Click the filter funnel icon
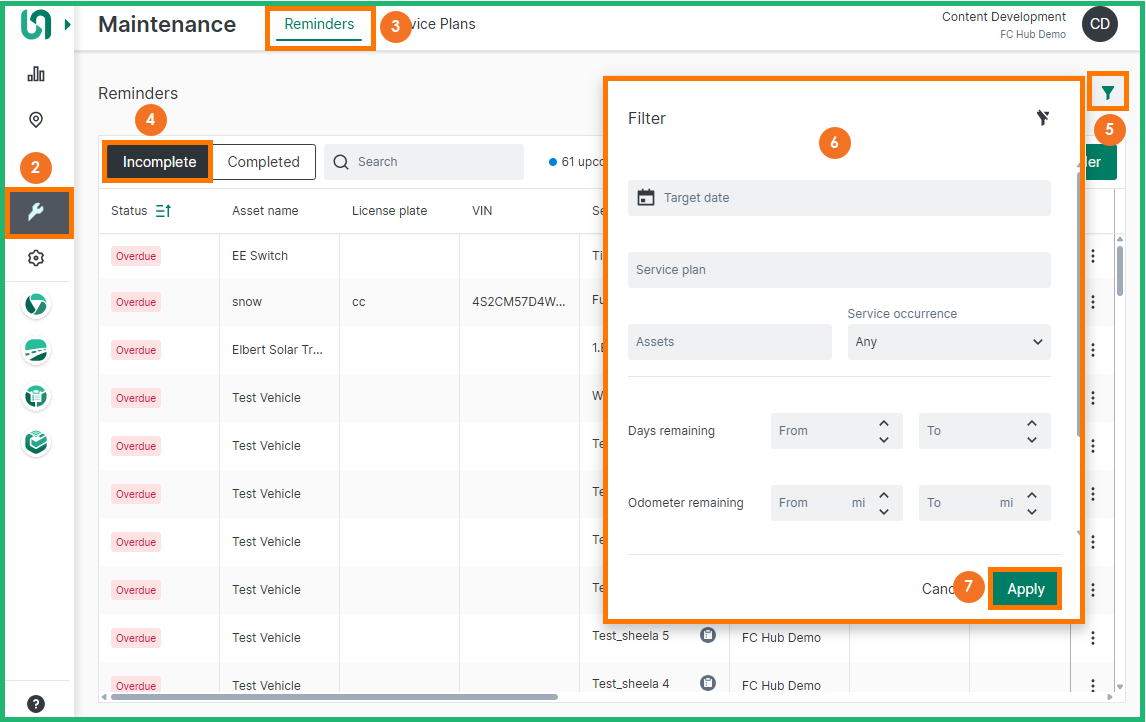The height and width of the screenshot is (722, 1146). tap(1108, 93)
